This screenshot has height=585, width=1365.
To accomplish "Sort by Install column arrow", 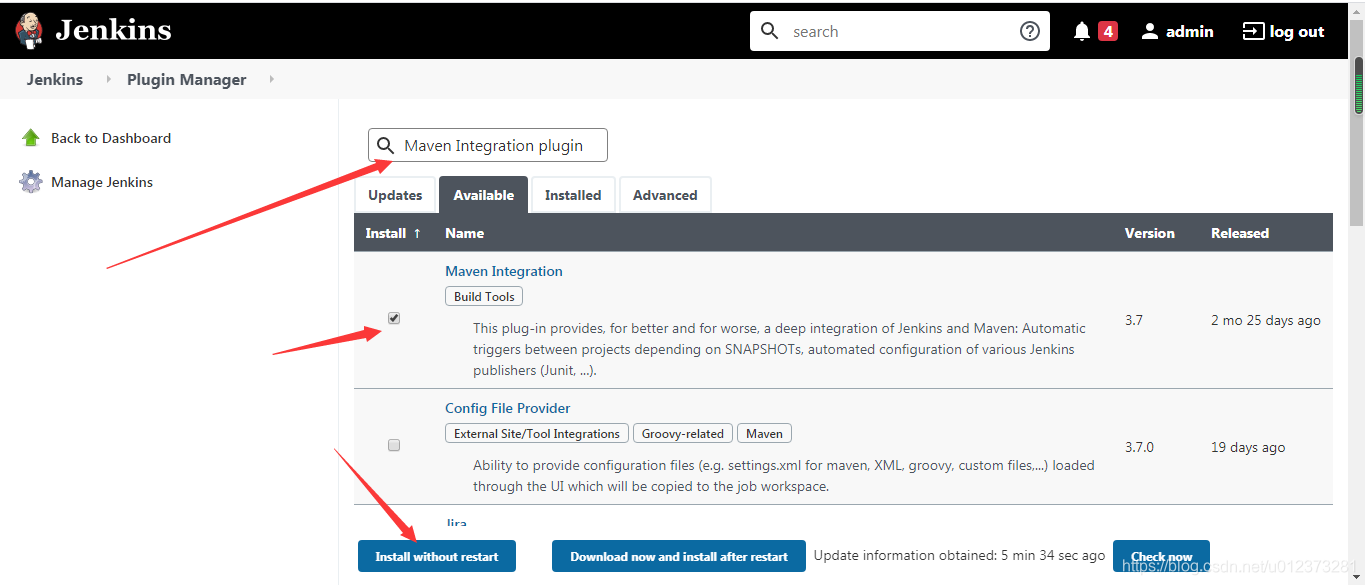I will (x=417, y=233).
